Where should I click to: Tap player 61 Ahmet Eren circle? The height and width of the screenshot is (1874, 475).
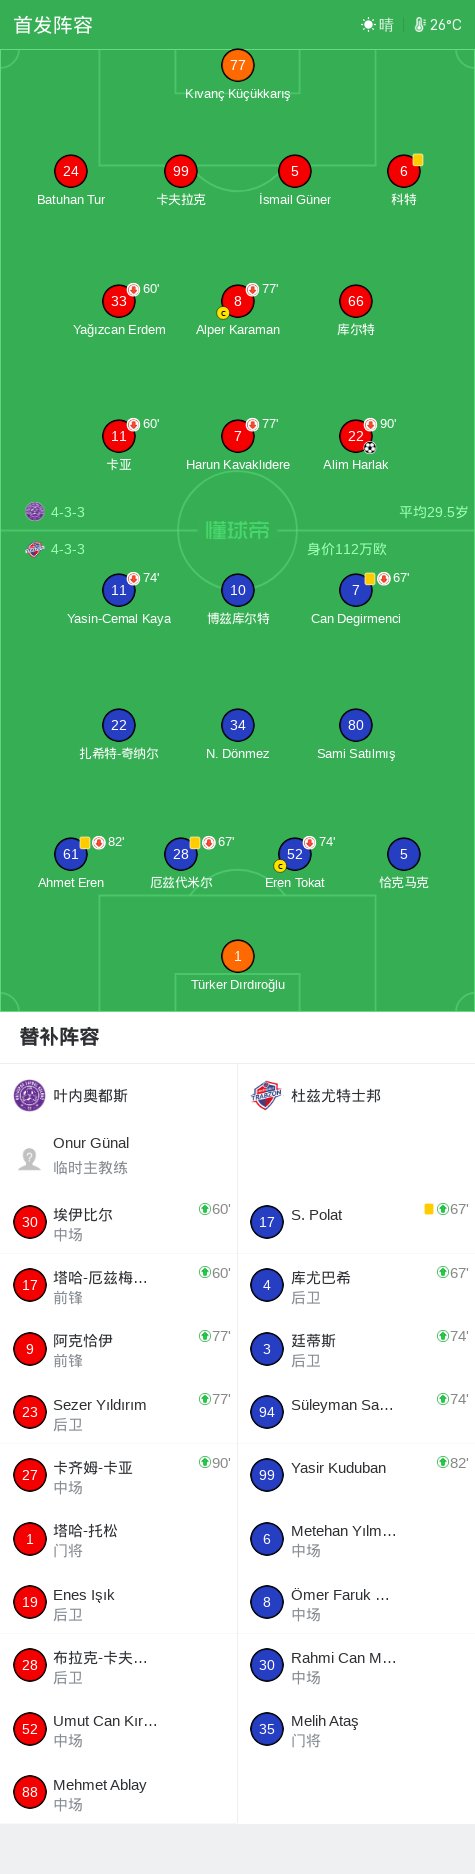click(x=70, y=854)
